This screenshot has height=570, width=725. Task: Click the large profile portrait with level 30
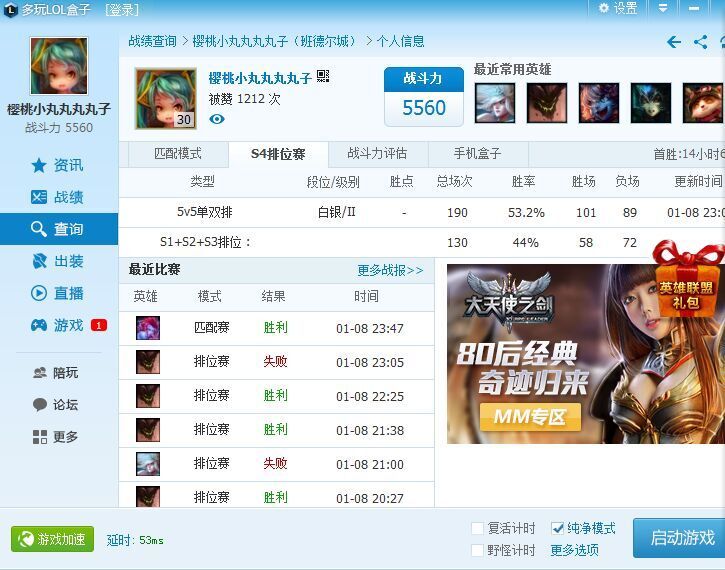coord(166,98)
